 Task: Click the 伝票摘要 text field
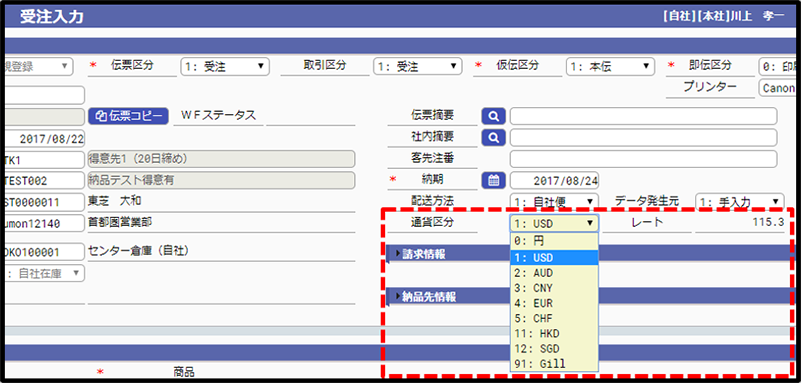tap(643, 116)
